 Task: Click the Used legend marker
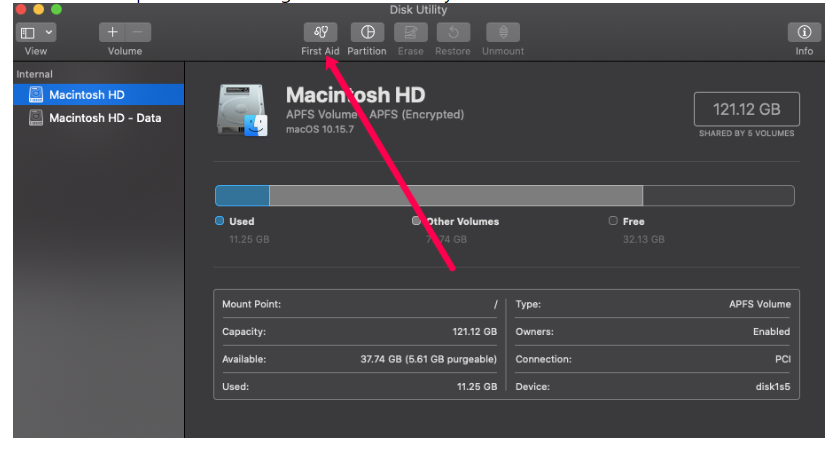point(219,221)
